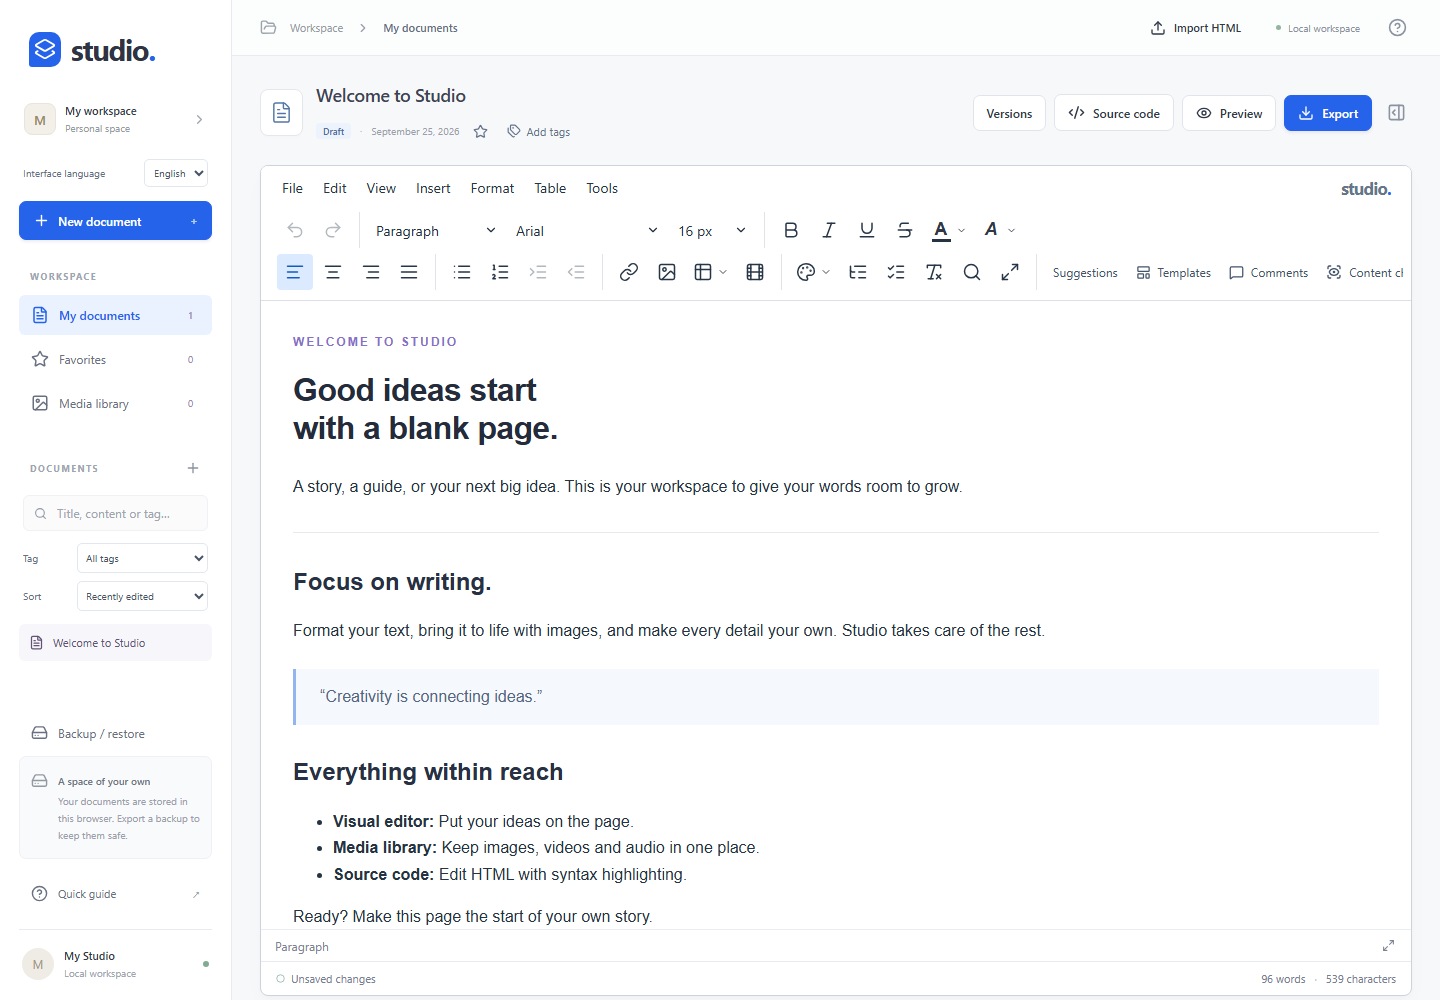Open the Format menu

pyautogui.click(x=492, y=188)
